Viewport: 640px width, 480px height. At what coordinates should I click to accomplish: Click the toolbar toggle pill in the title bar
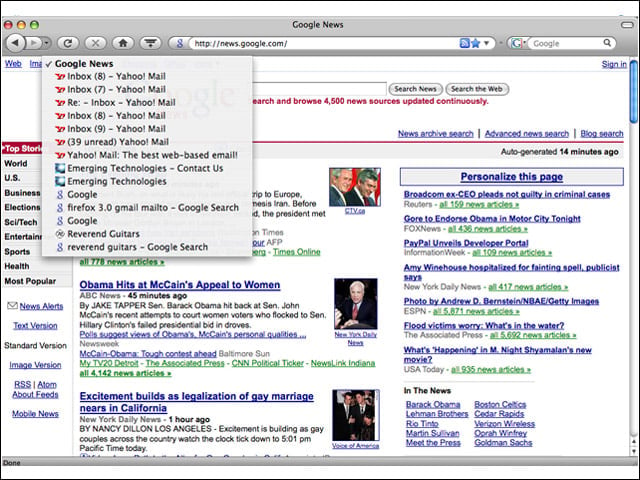click(x=627, y=25)
